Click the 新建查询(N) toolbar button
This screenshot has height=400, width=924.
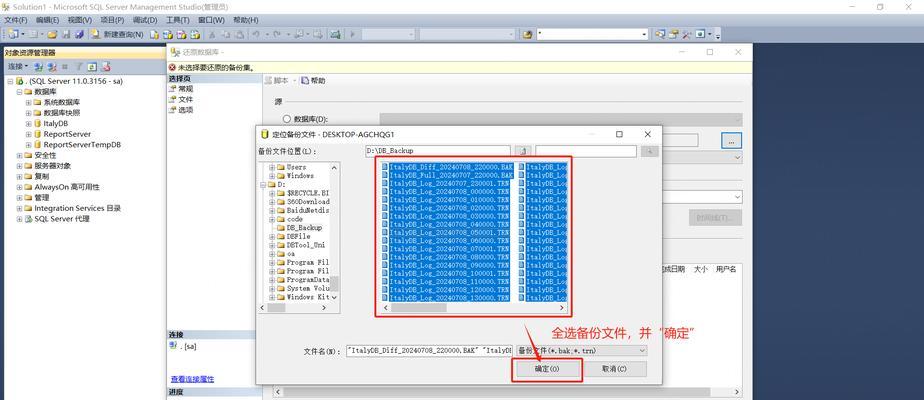click(117, 34)
